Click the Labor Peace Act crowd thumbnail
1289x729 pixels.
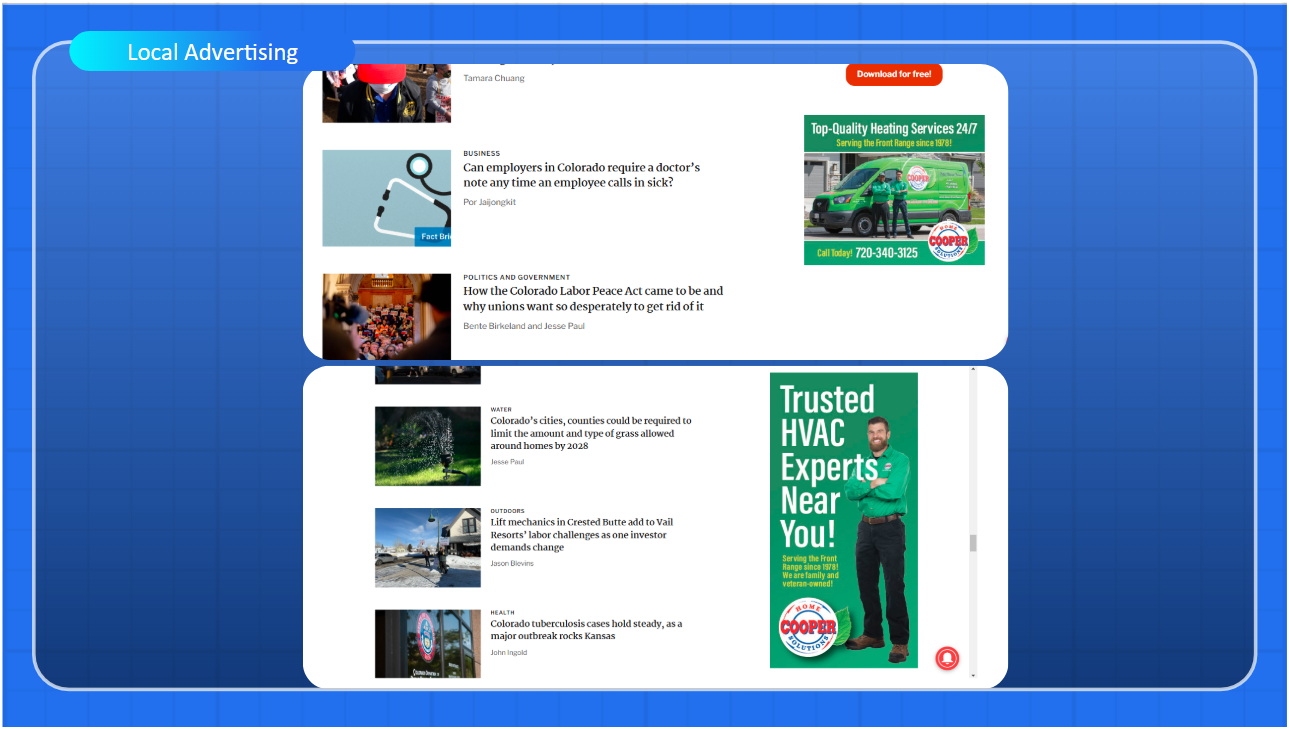386,316
